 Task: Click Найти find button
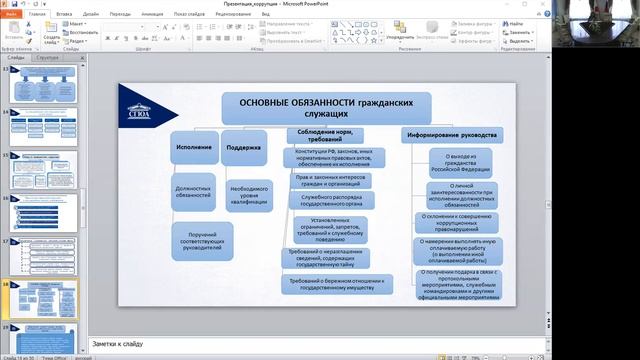(513, 24)
